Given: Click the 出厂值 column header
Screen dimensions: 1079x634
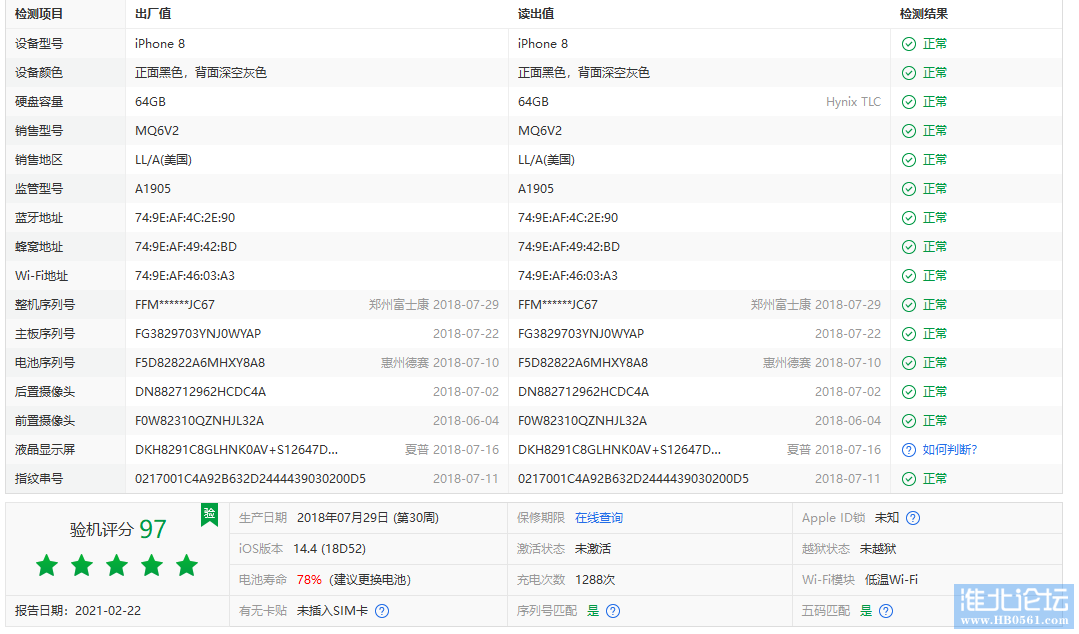Looking at the screenshot, I should click(153, 14).
